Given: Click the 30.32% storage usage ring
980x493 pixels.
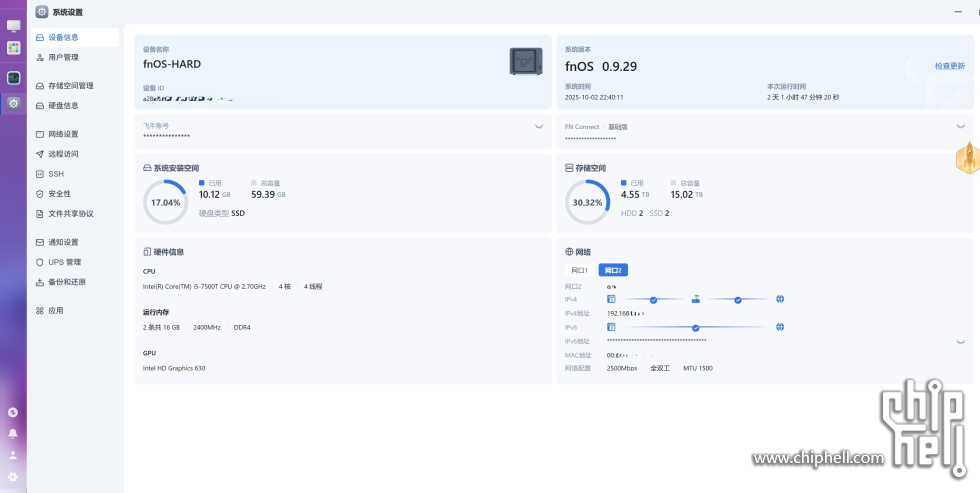Looking at the screenshot, I should [588, 202].
